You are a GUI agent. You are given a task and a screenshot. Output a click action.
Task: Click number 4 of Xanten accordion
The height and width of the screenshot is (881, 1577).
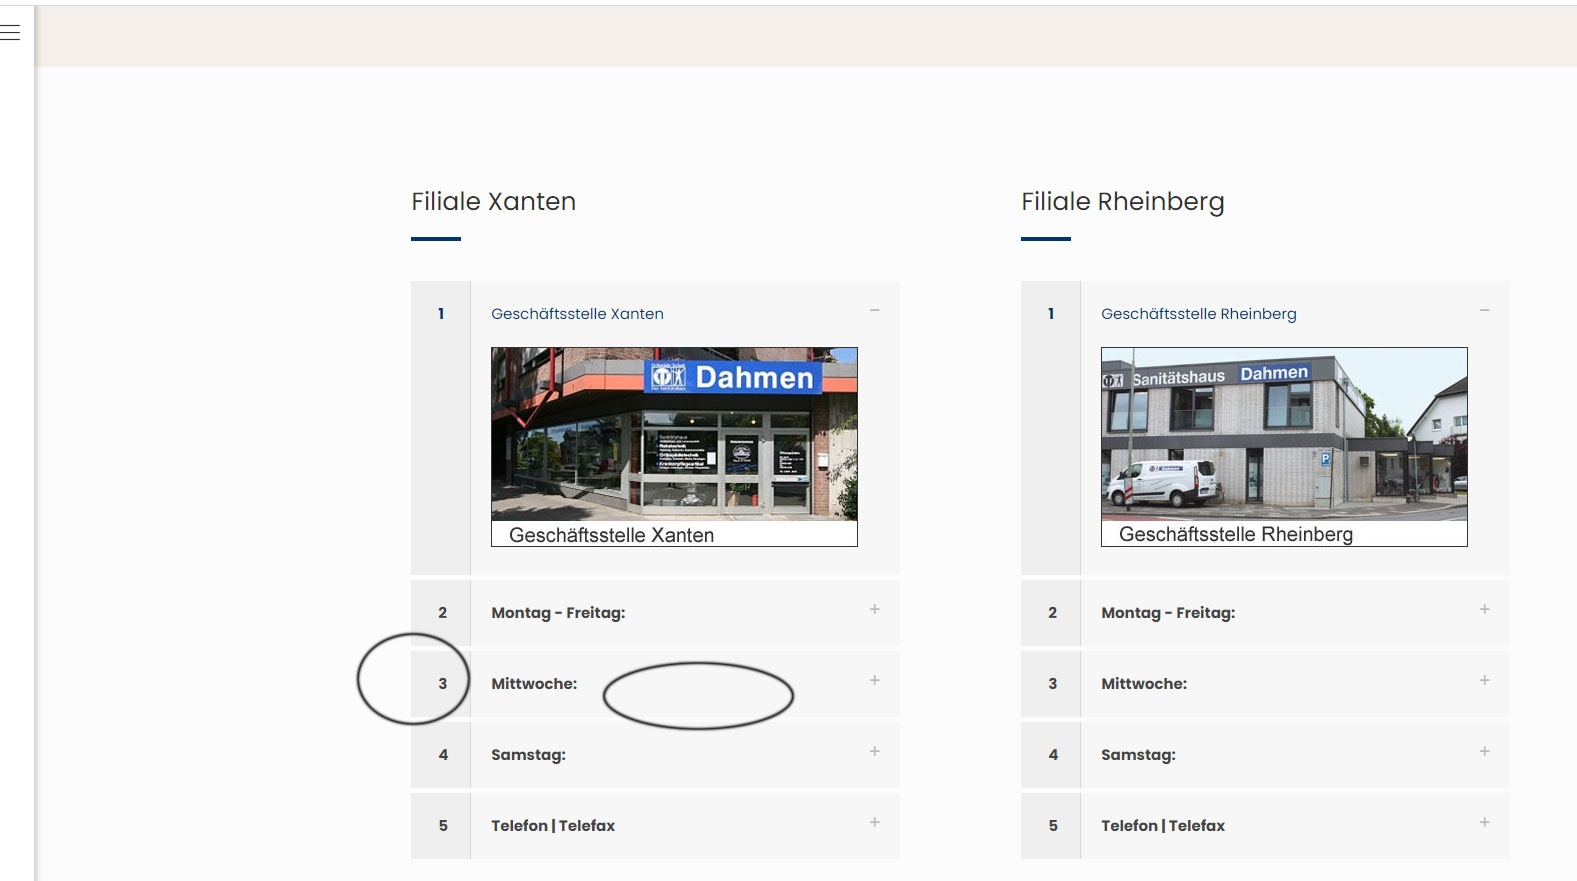443,755
